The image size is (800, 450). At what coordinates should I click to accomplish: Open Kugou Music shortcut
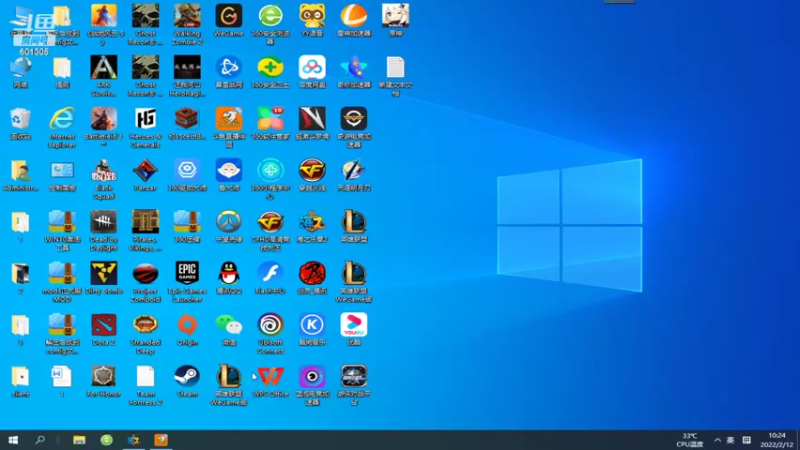312,330
